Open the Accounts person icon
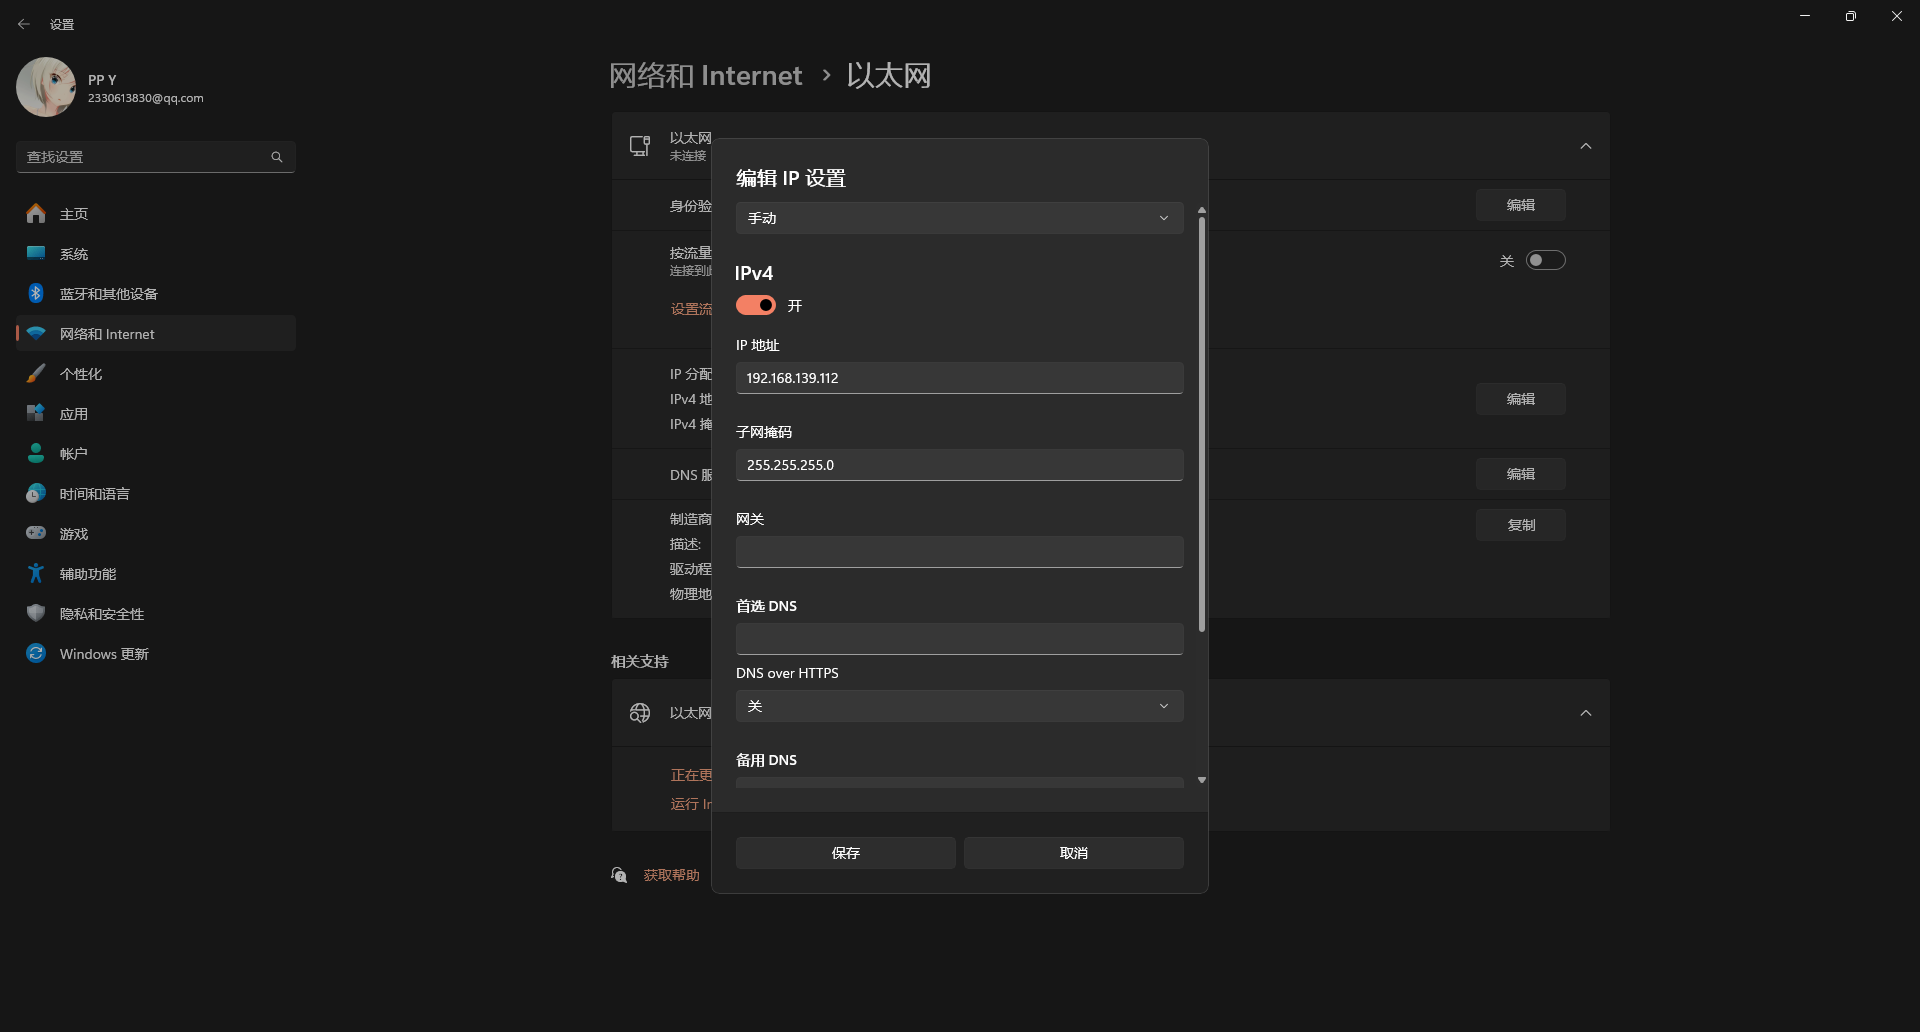The width and height of the screenshot is (1920, 1032). (x=36, y=454)
